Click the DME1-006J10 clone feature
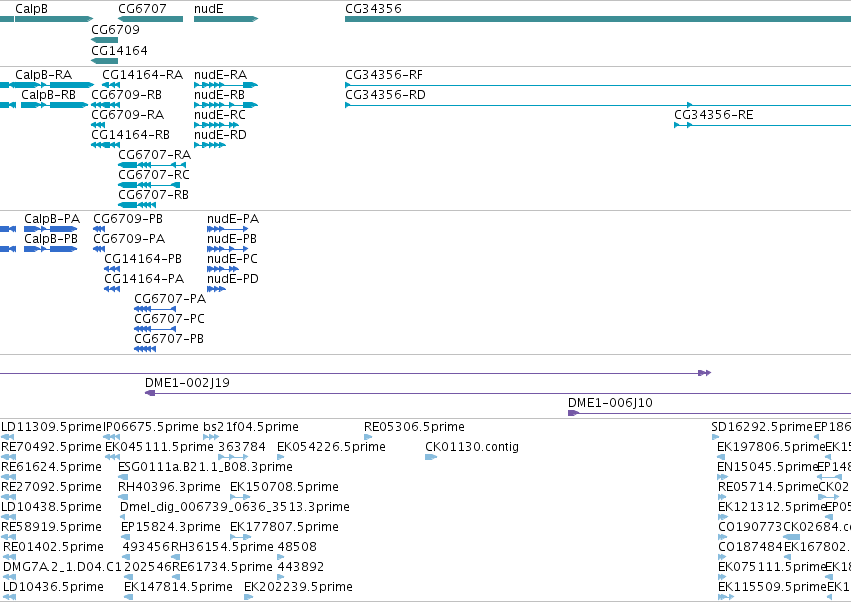This screenshot has width=851, height=602. pyautogui.click(x=709, y=413)
